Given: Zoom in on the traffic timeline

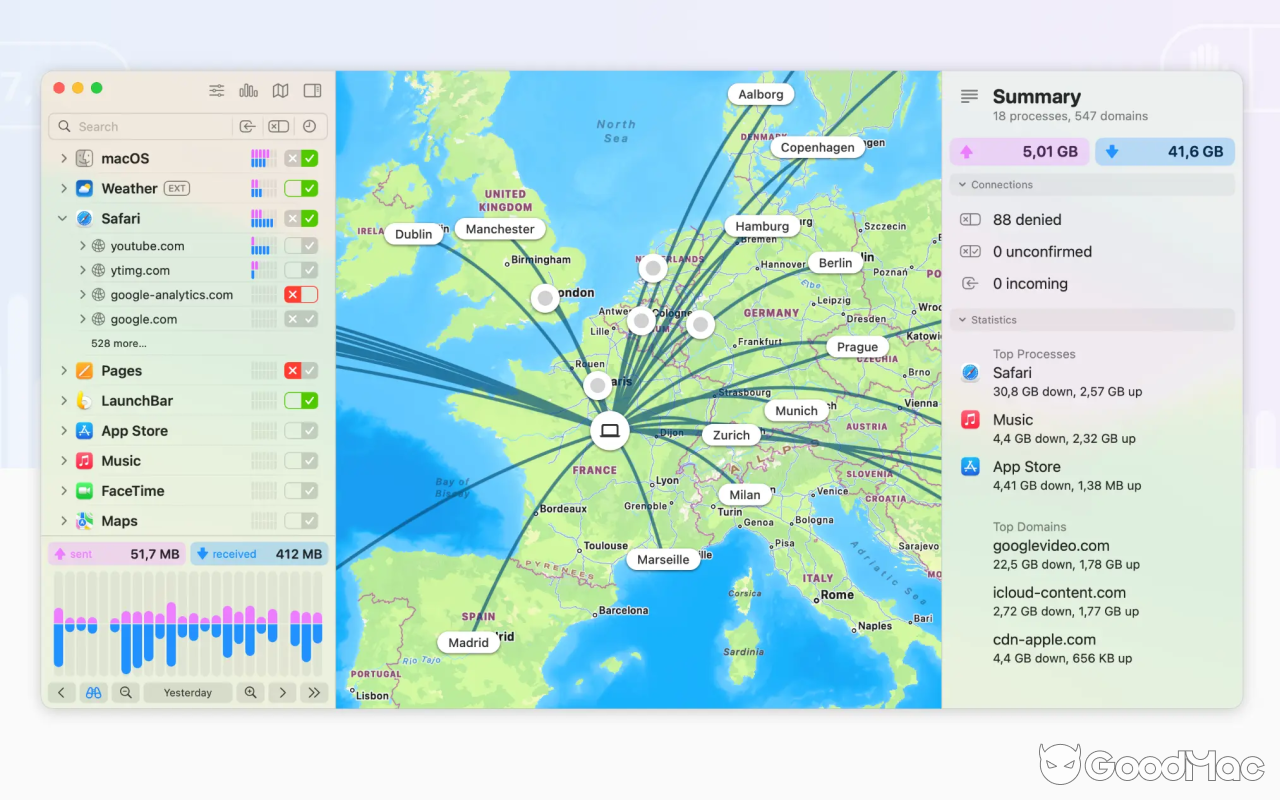Looking at the screenshot, I should [x=250, y=692].
